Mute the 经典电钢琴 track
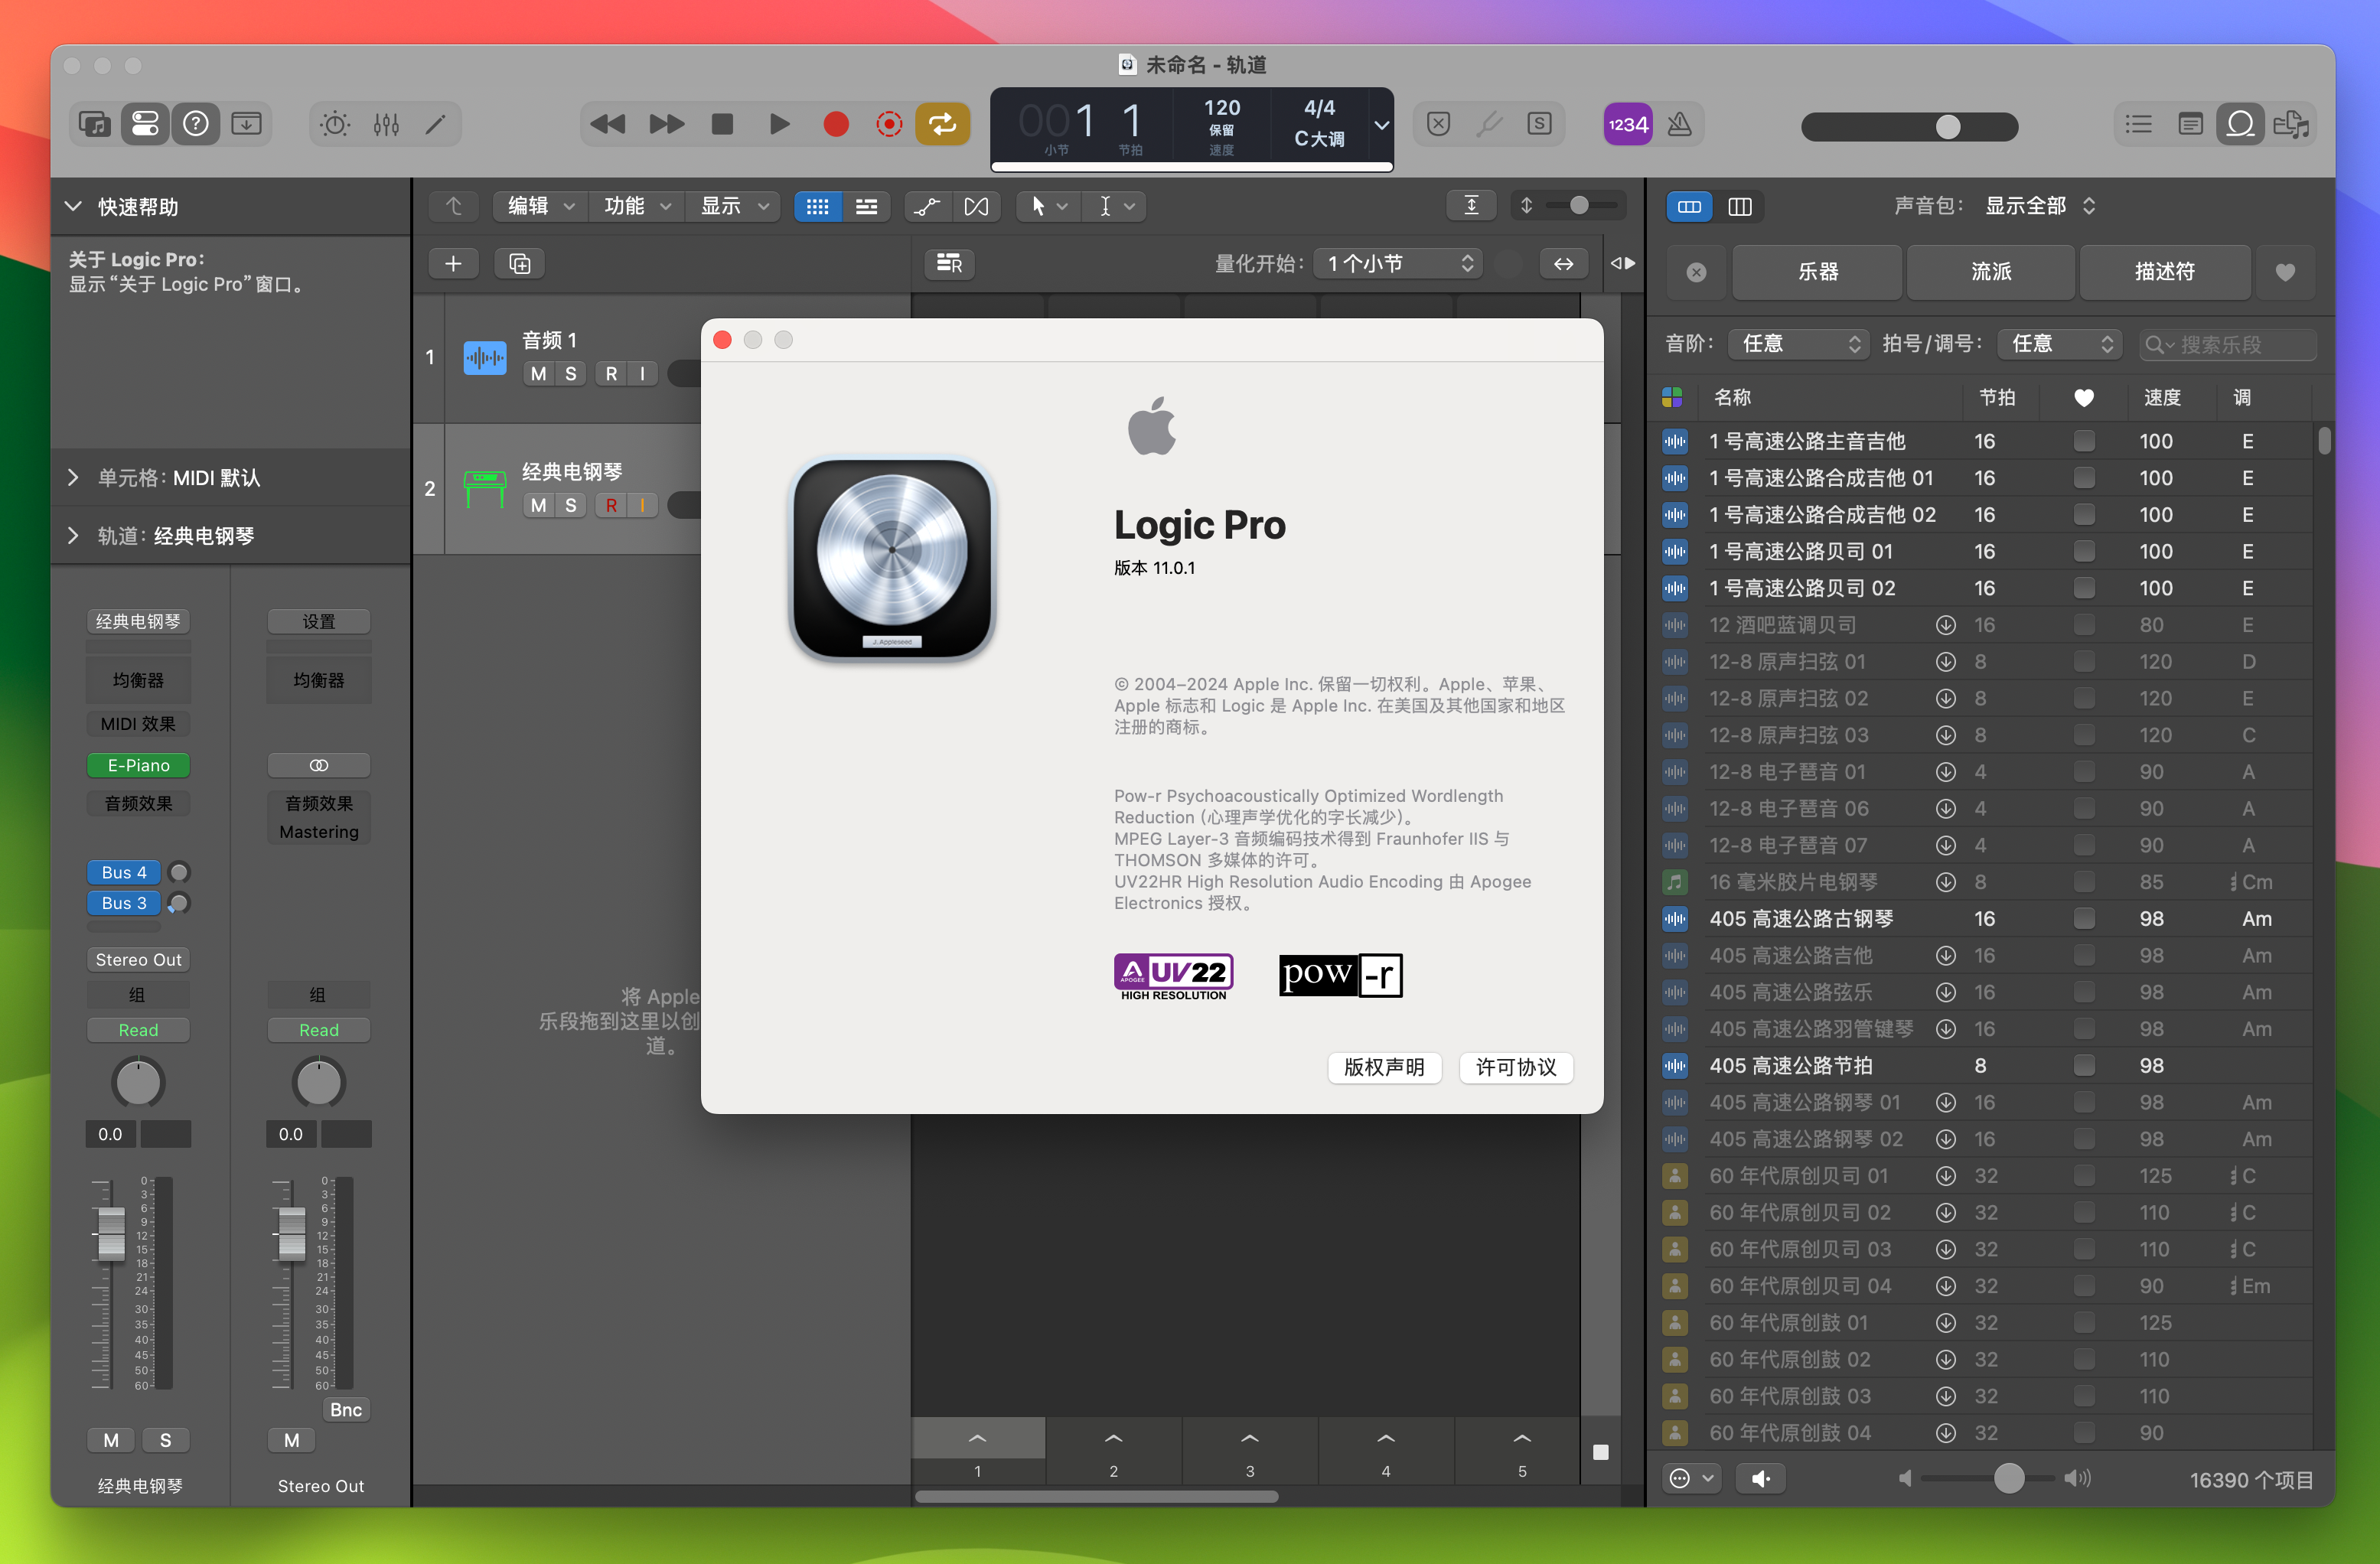2380x1564 pixels. 539,505
